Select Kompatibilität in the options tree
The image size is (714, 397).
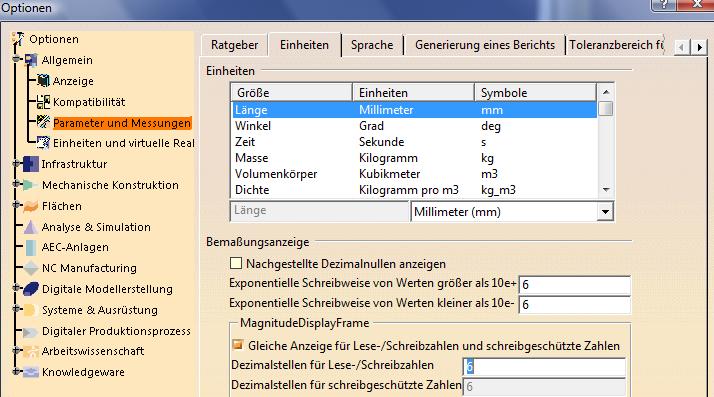89,102
